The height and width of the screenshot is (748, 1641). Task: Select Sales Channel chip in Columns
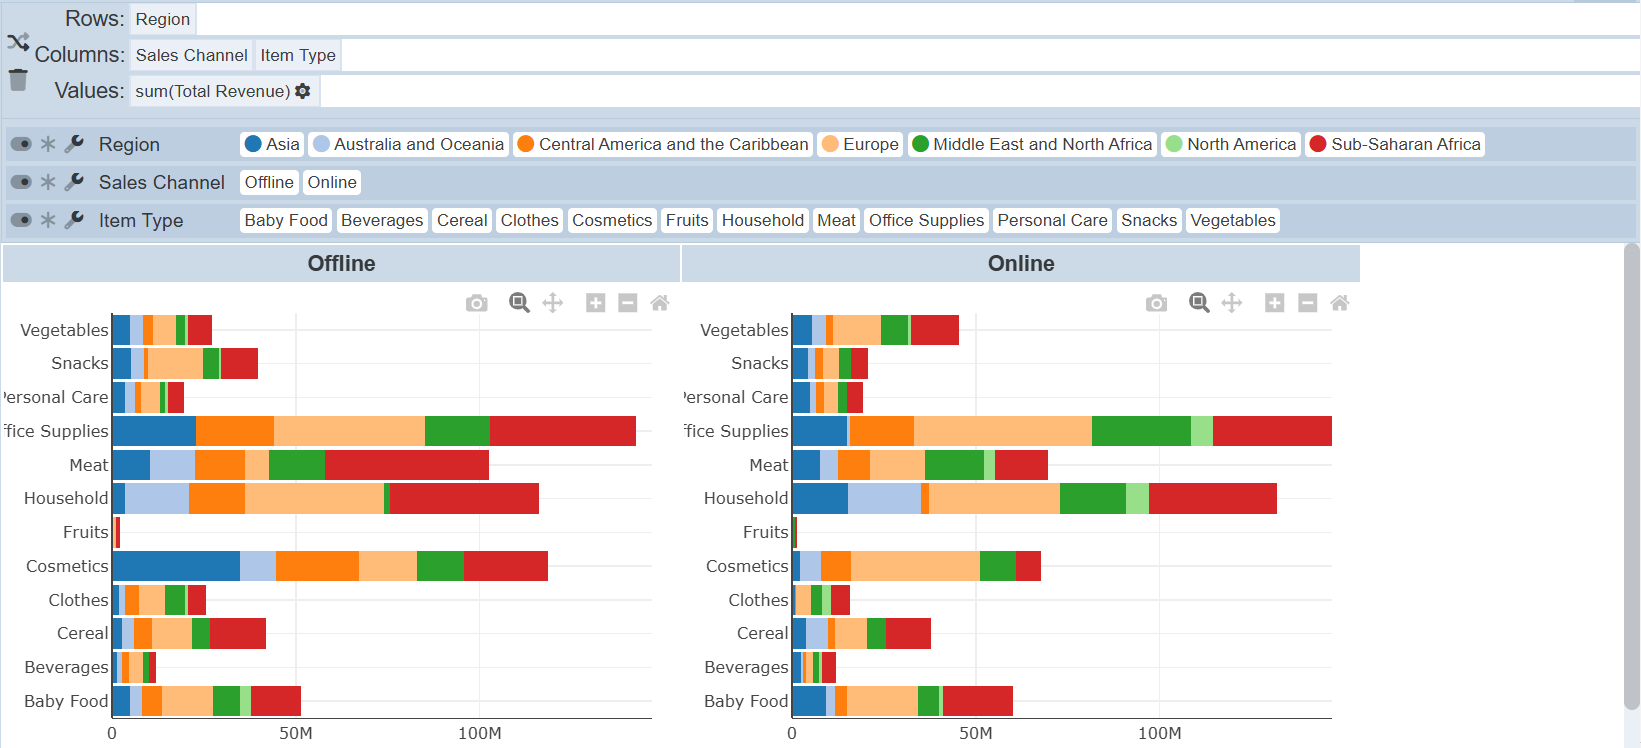191,55
